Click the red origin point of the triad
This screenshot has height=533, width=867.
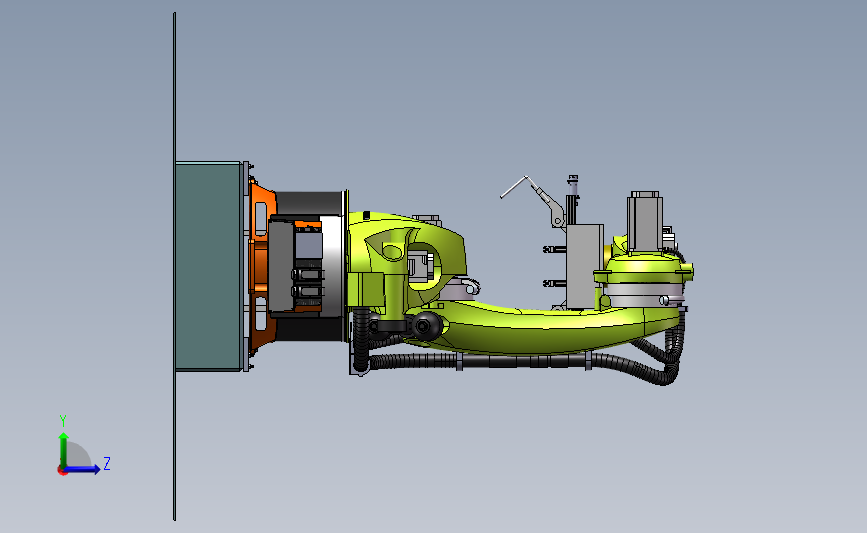tap(62, 471)
